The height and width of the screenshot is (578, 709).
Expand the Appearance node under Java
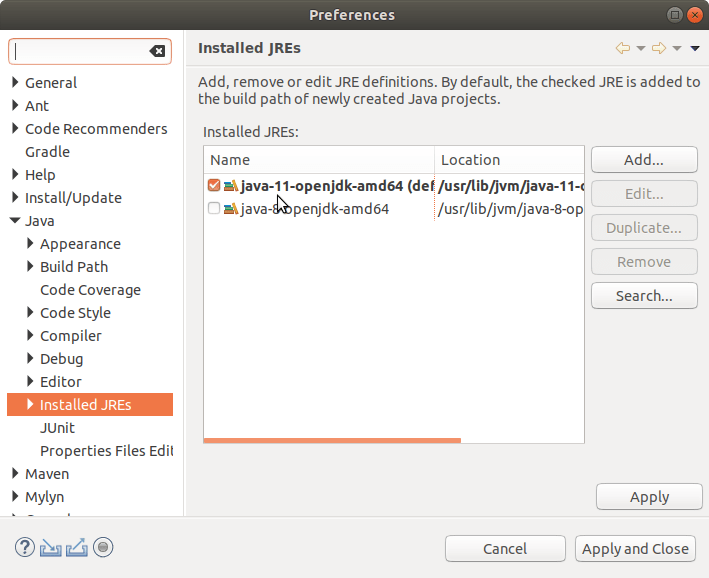[30, 243]
